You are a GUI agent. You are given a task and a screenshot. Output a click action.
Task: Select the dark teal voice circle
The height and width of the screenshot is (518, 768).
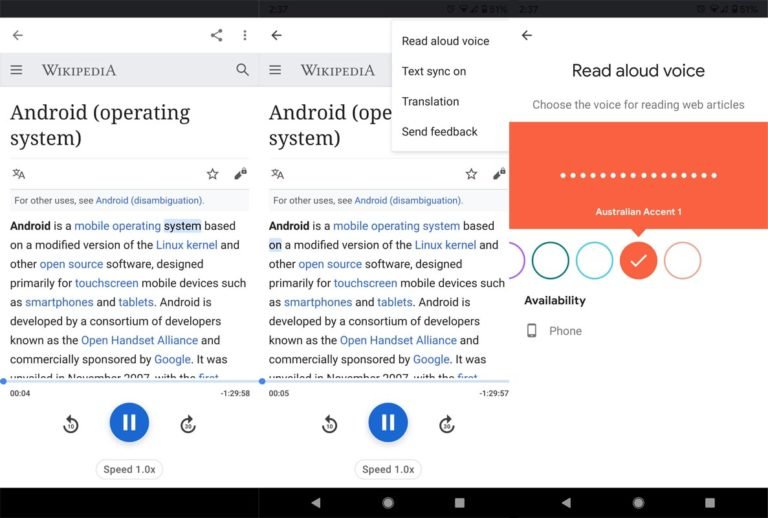550,260
